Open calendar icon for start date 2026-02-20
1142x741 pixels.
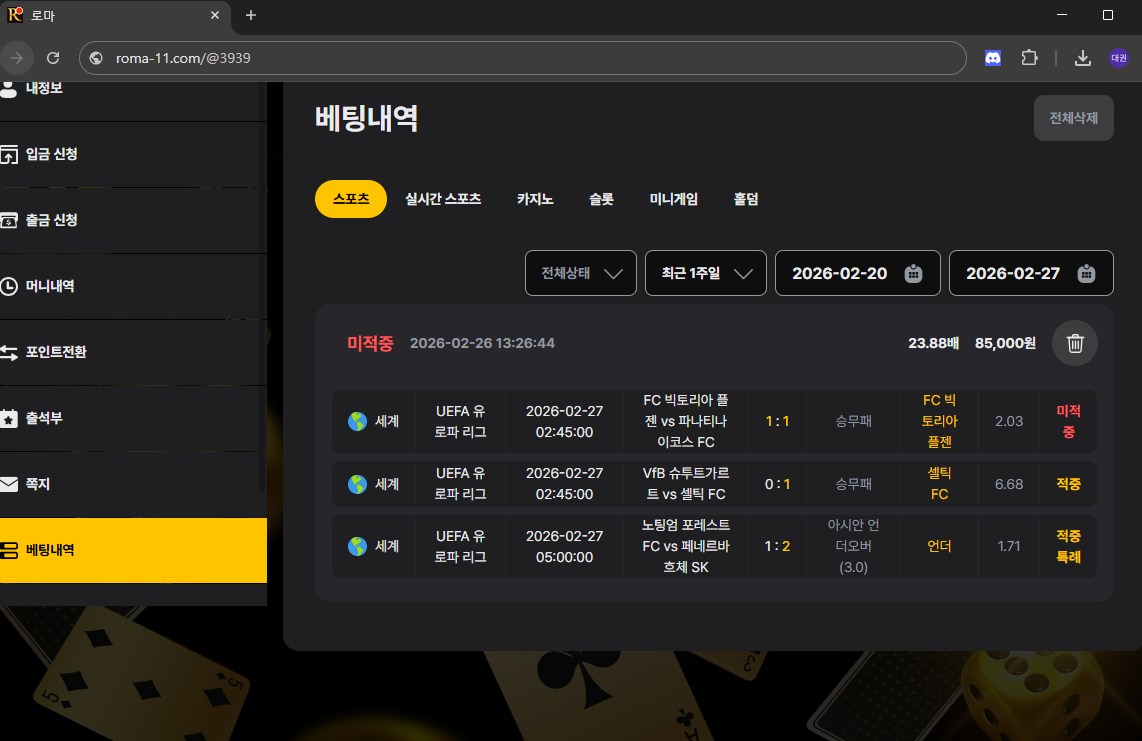(912, 273)
